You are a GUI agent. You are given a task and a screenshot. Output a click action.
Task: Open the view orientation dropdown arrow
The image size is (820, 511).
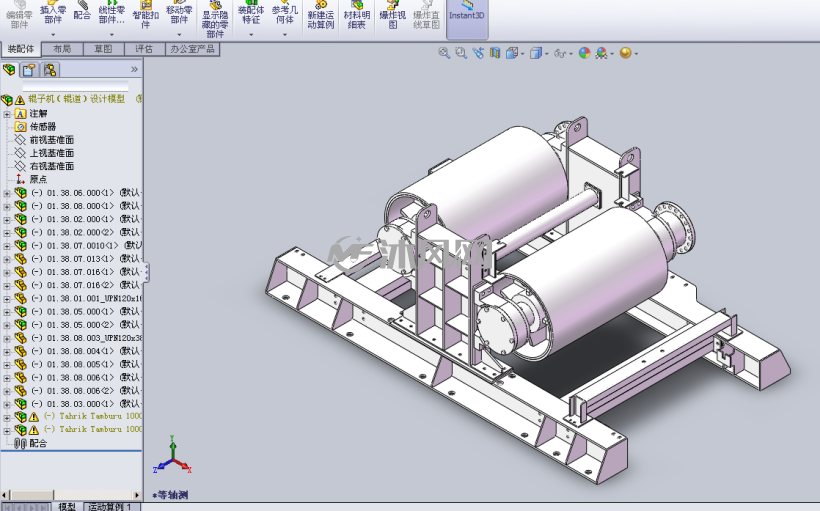tap(522, 53)
